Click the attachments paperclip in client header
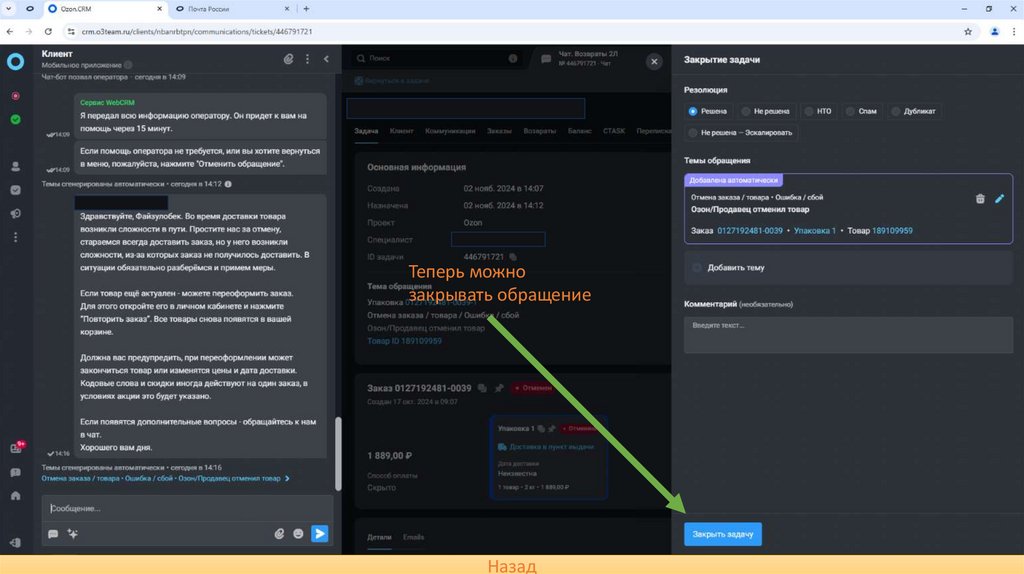1024x574 pixels. pos(288,59)
